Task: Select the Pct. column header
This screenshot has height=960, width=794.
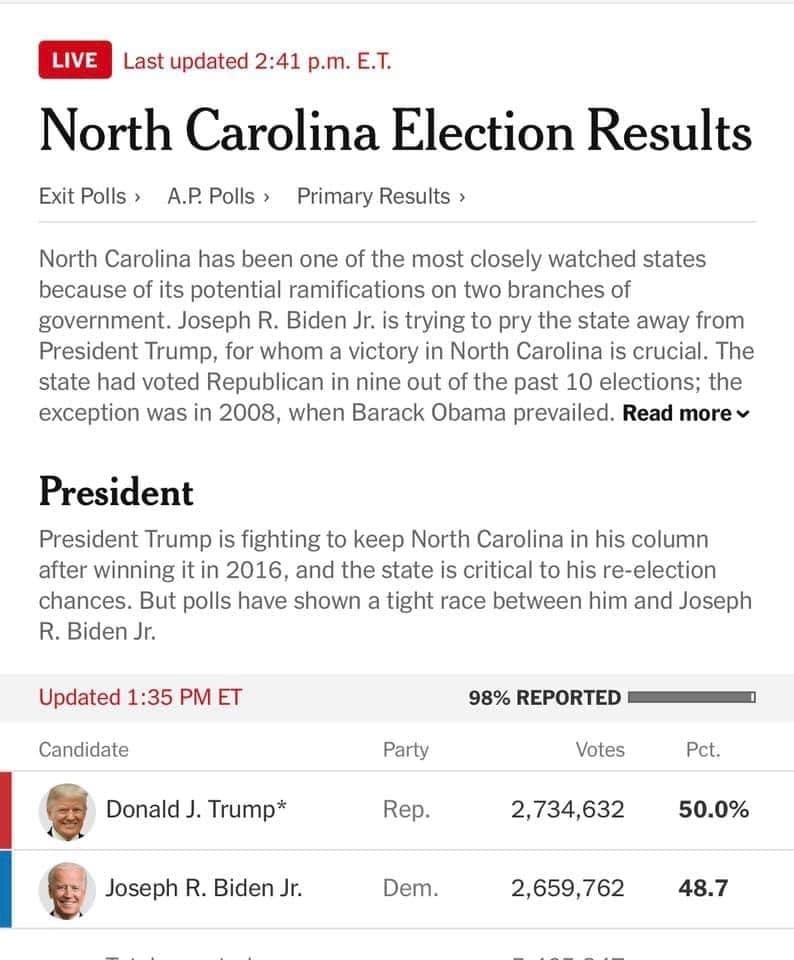Action: click(703, 749)
